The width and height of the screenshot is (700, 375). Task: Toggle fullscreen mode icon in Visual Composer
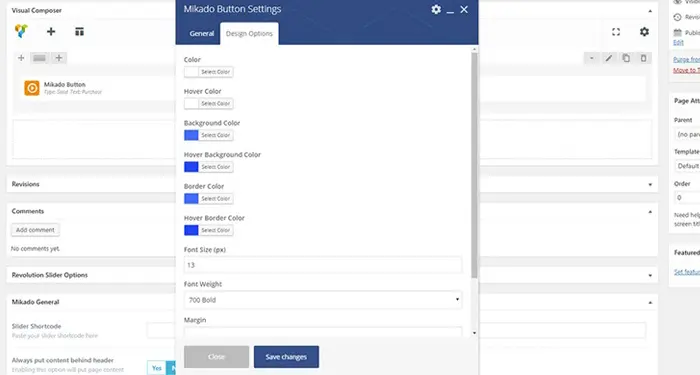[616, 32]
